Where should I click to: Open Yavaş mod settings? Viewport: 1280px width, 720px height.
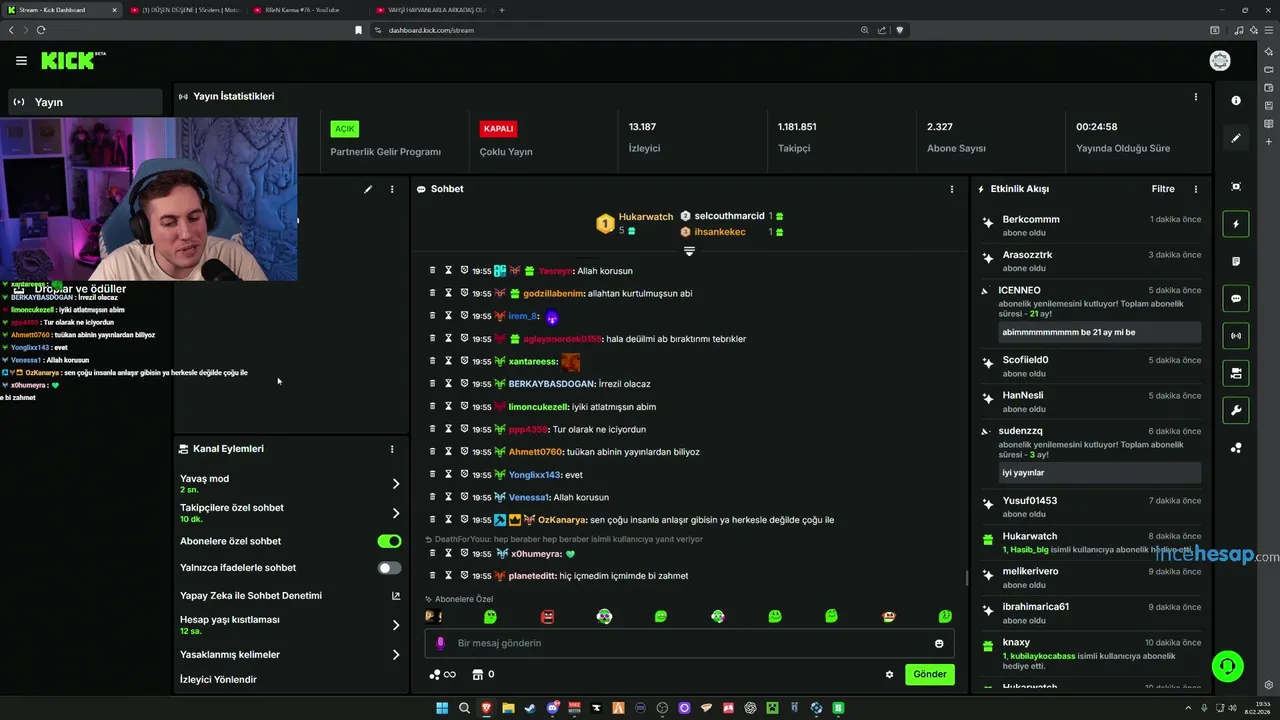[290, 484]
